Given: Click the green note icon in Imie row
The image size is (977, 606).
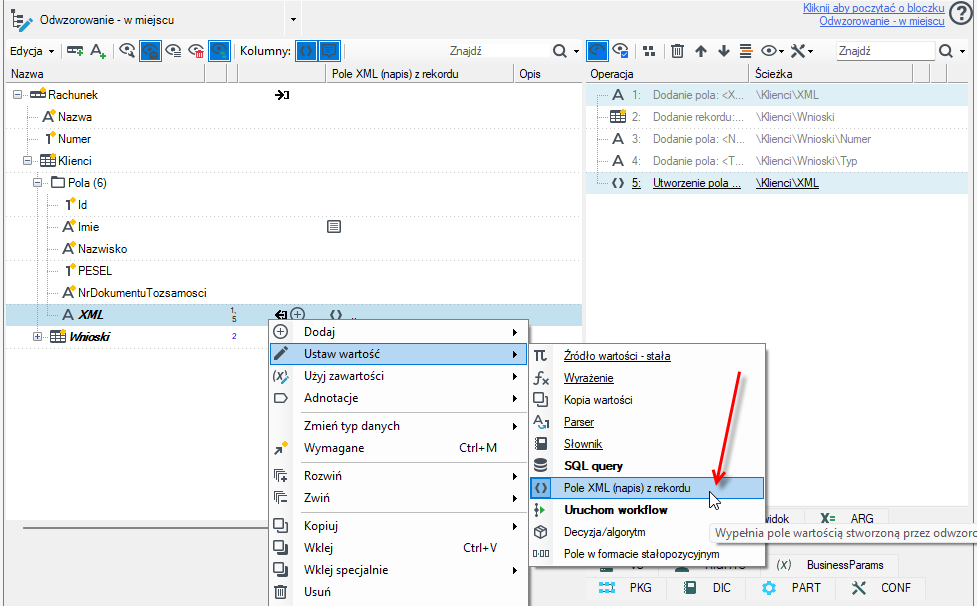Looking at the screenshot, I should 334,227.
